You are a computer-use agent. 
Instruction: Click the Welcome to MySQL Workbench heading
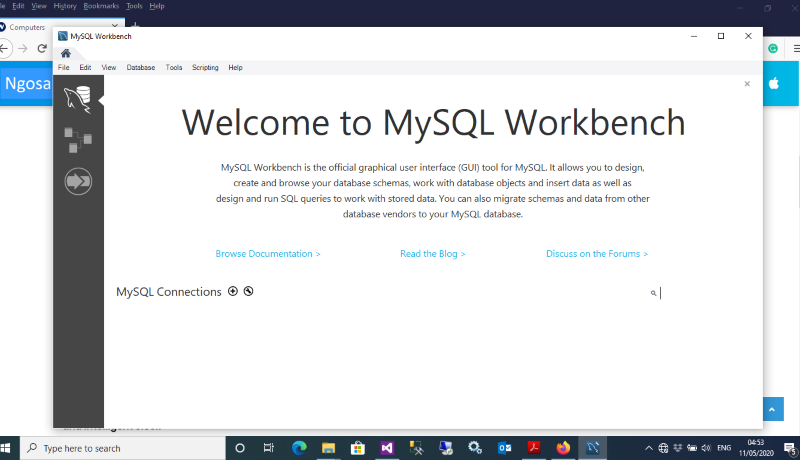tap(433, 123)
